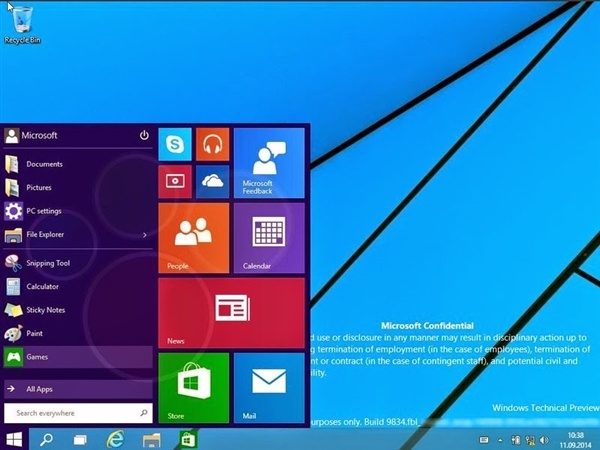This screenshot has width=600, height=450.
Task: Launch Paint
Action: click(78, 333)
